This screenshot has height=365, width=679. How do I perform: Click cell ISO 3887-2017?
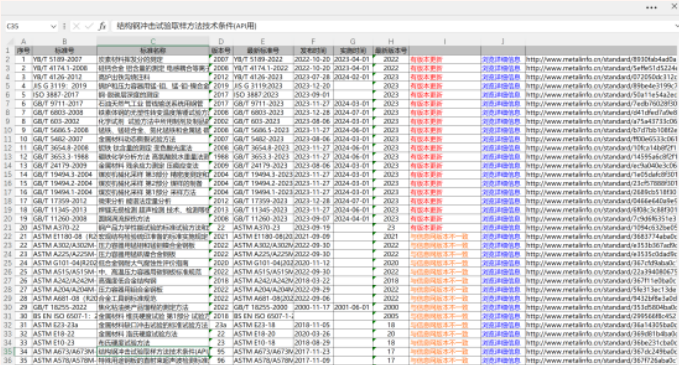click(x=65, y=95)
